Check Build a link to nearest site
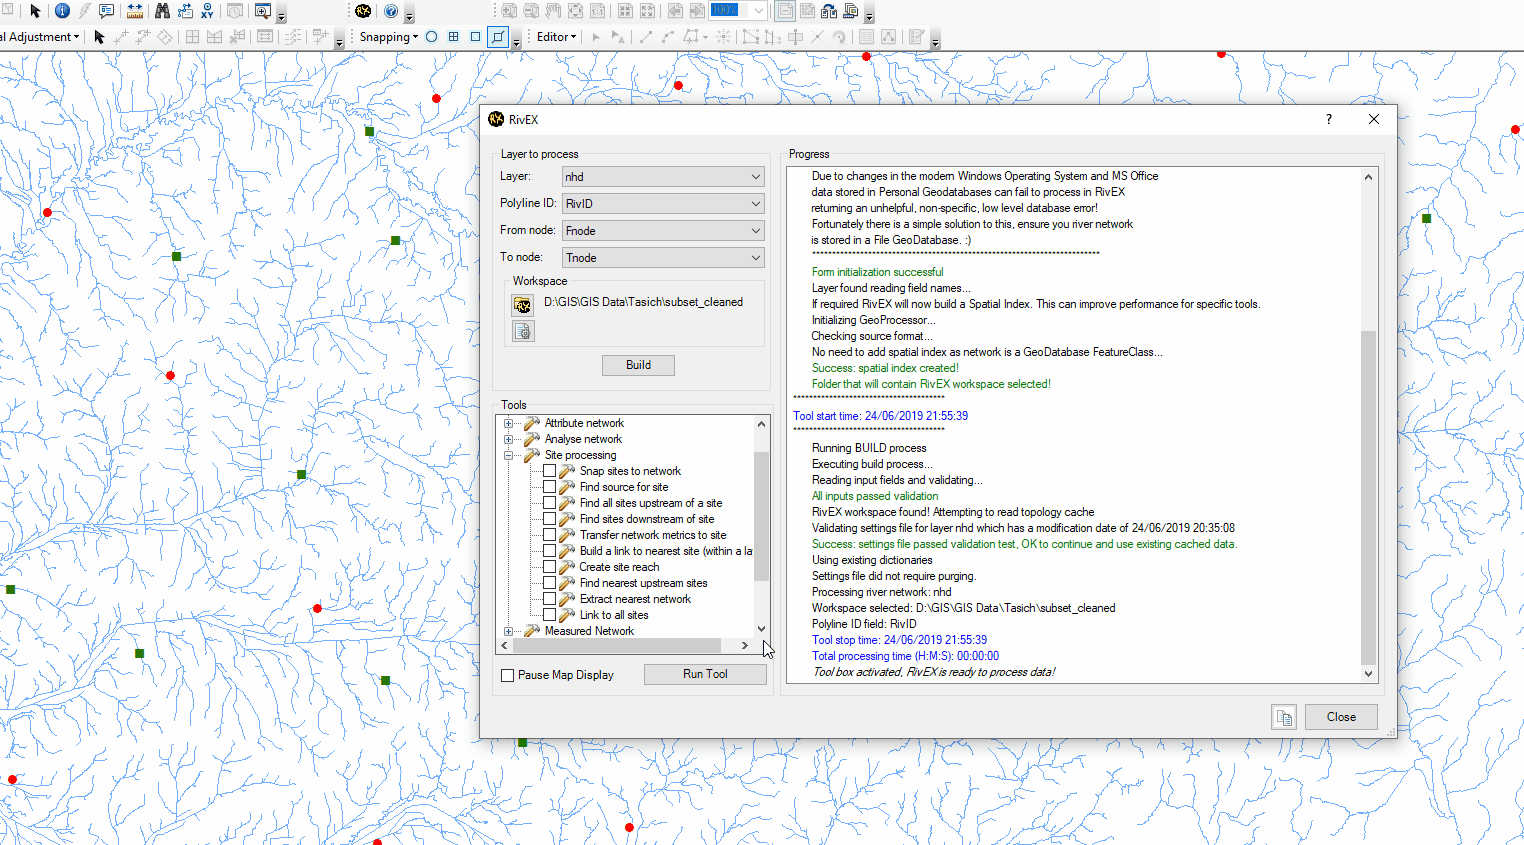The height and width of the screenshot is (845, 1524). tap(549, 551)
